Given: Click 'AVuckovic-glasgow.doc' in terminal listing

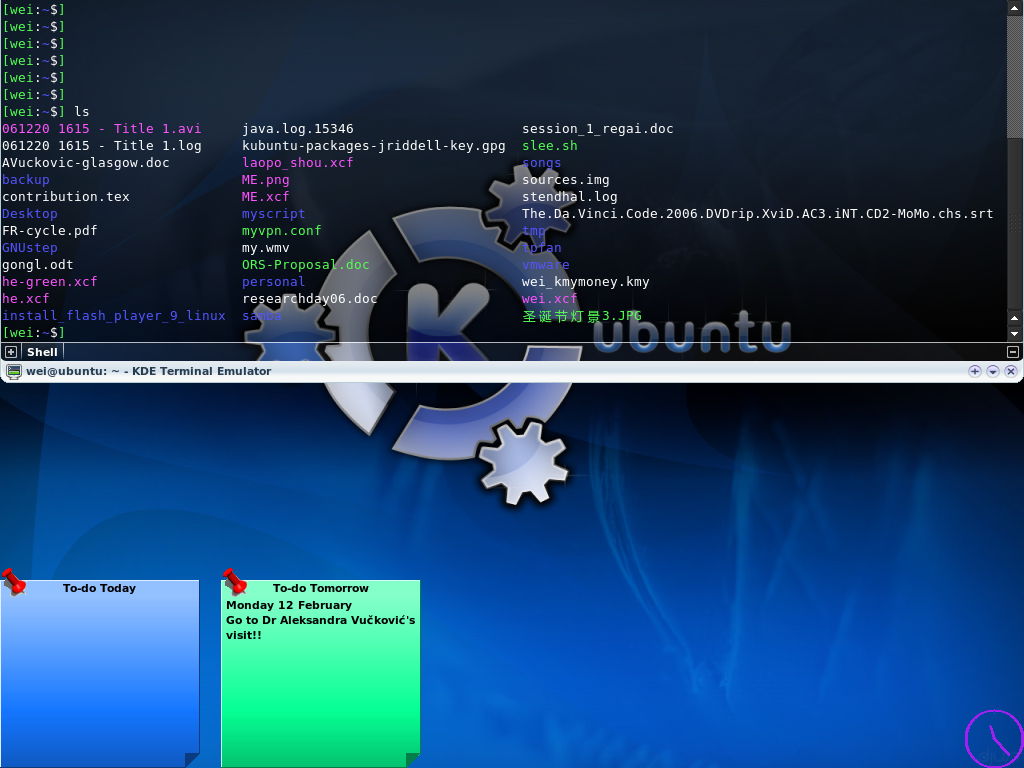Looking at the screenshot, I should pyautogui.click(x=86, y=163).
